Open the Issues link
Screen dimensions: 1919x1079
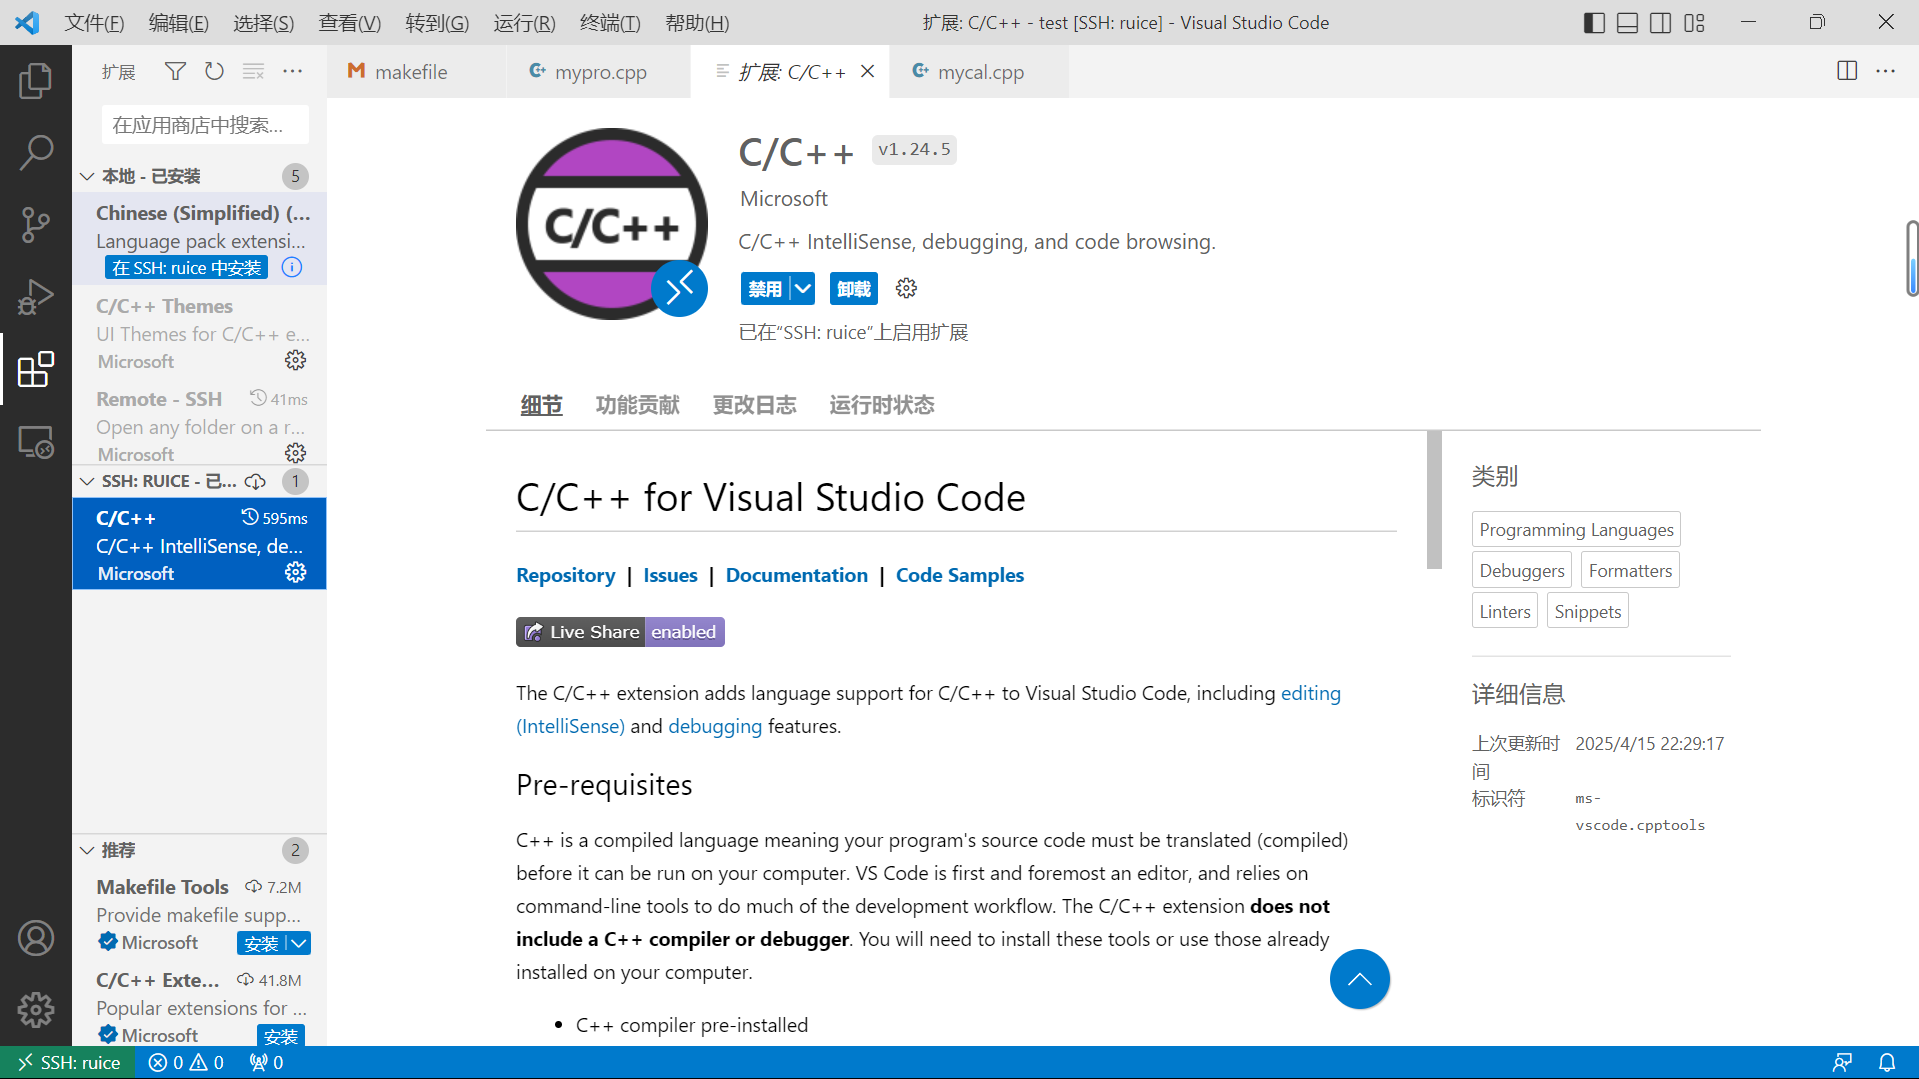tap(670, 575)
